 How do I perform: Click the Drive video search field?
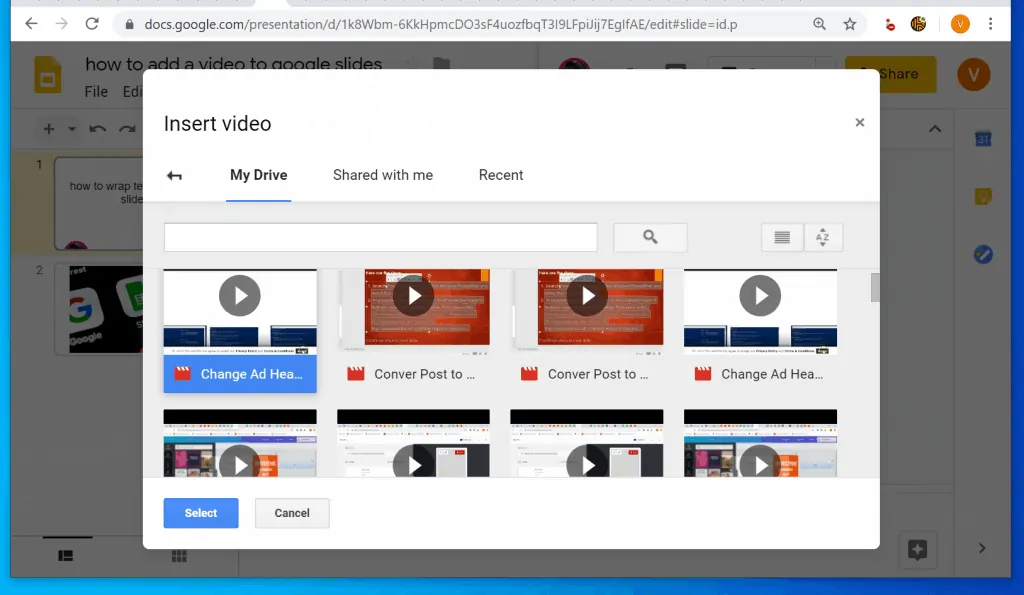click(380, 237)
